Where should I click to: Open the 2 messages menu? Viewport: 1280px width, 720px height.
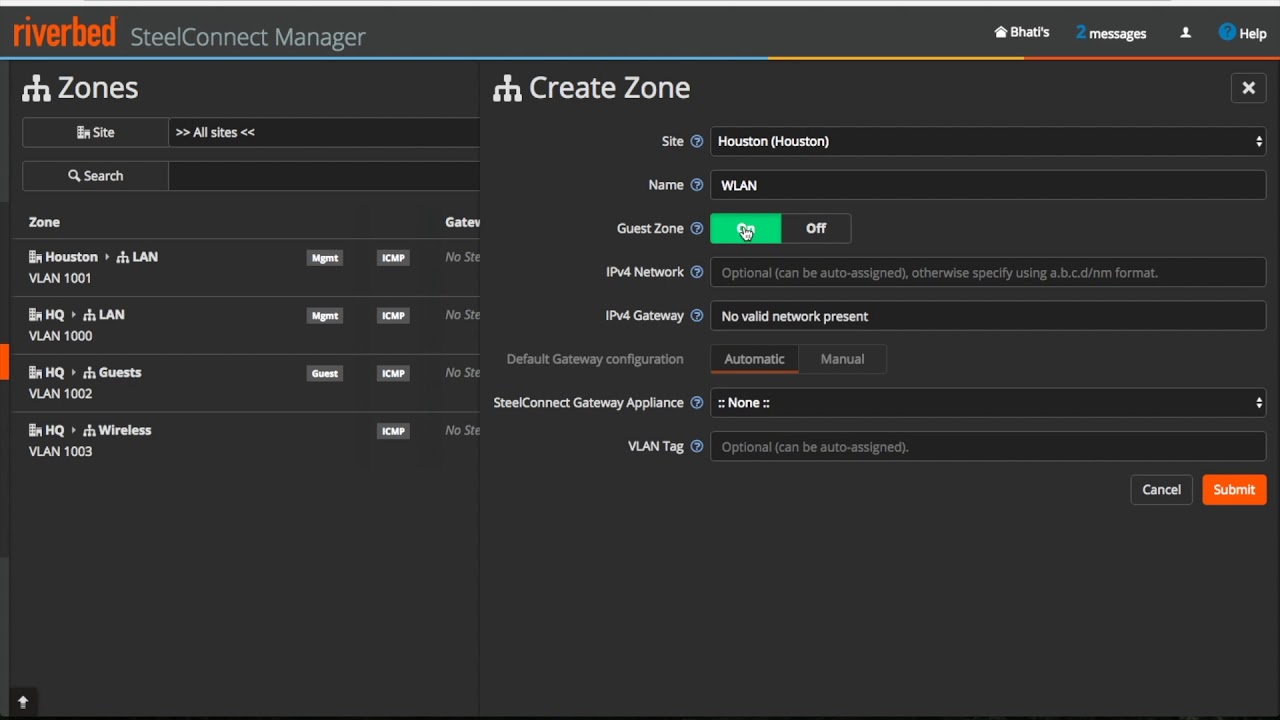pyautogui.click(x=1111, y=33)
